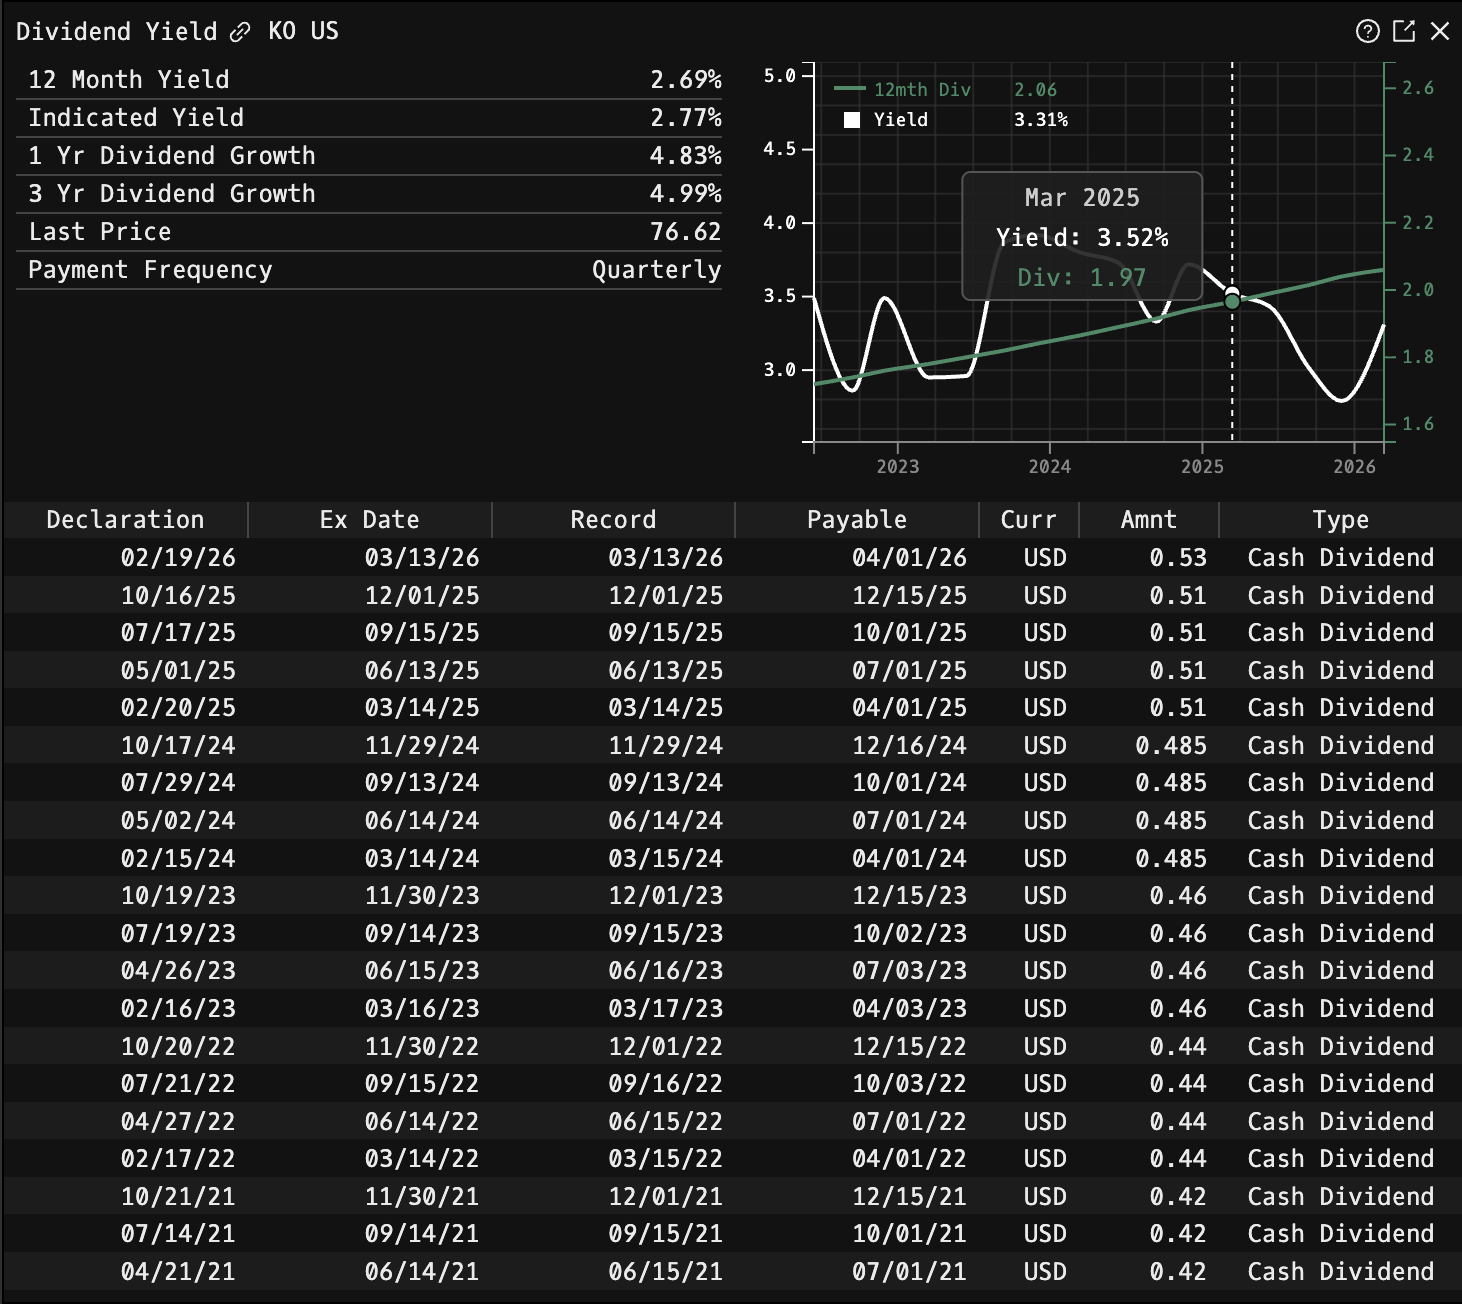Sort by Ex Date column header
This screenshot has height=1304, width=1462.
click(x=369, y=520)
